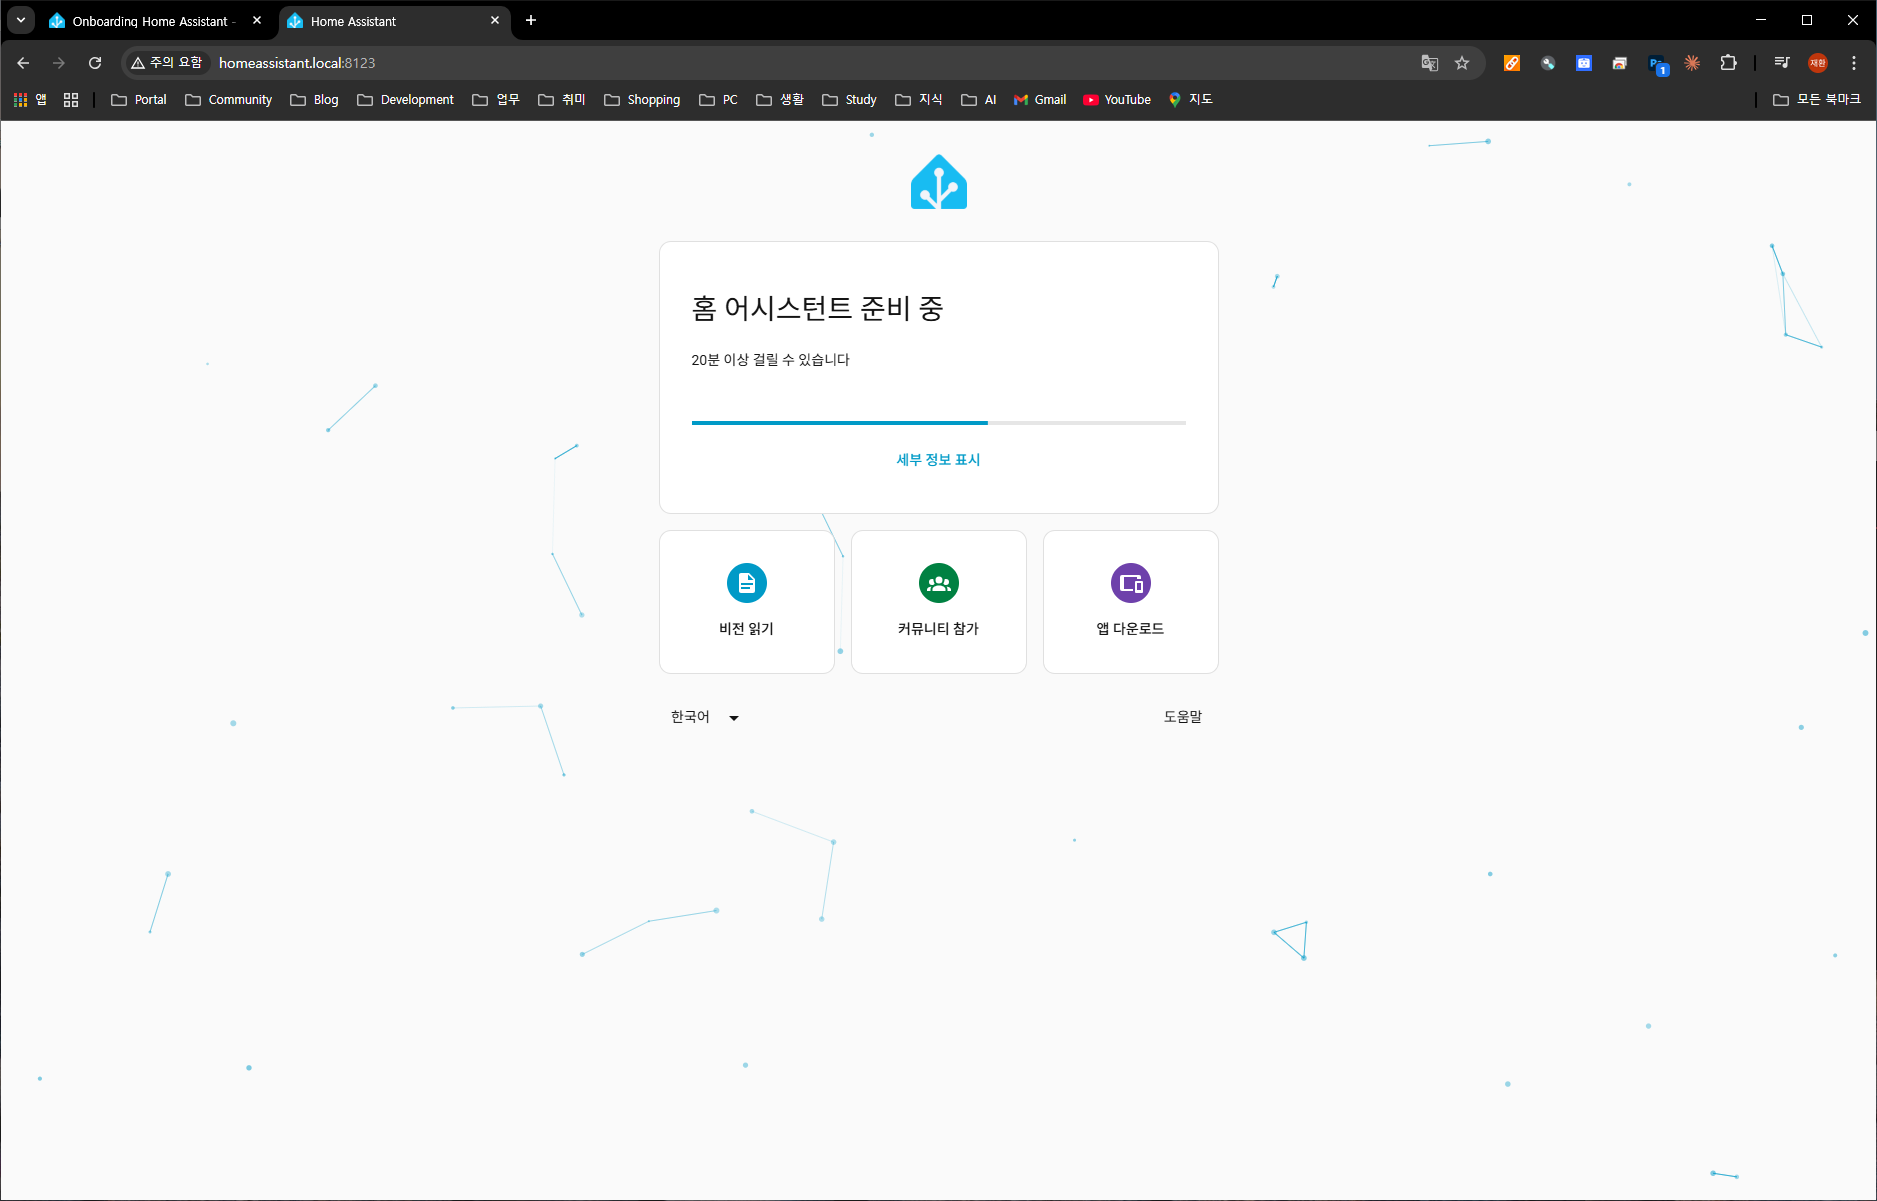Image resolution: width=1877 pixels, height=1201 pixels.
Task: Open the Portal bookmark folder
Action: pos(139,100)
